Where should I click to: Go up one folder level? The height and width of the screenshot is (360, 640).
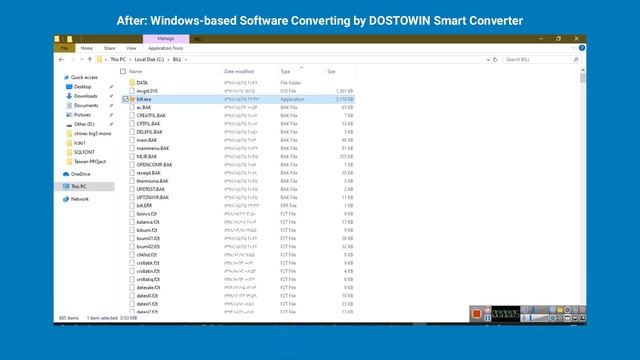pyautogui.click(x=90, y=60)
